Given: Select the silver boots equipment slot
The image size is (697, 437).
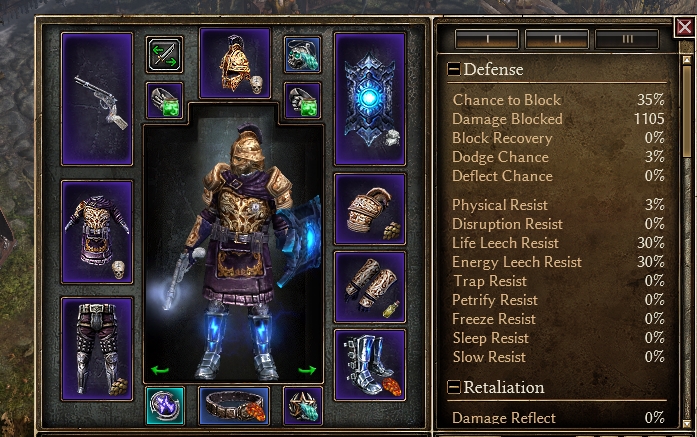Looking at the screenshot, I should click(x=370, y=365).
